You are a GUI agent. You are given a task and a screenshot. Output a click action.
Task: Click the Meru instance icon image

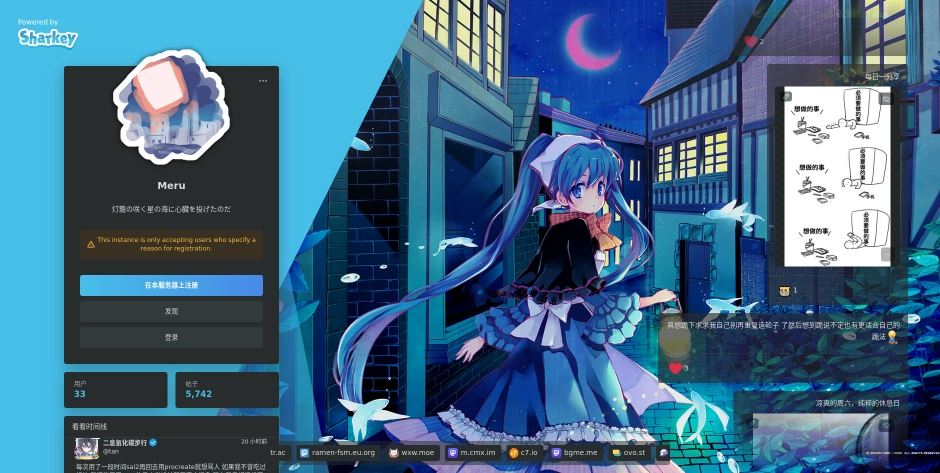171,106
